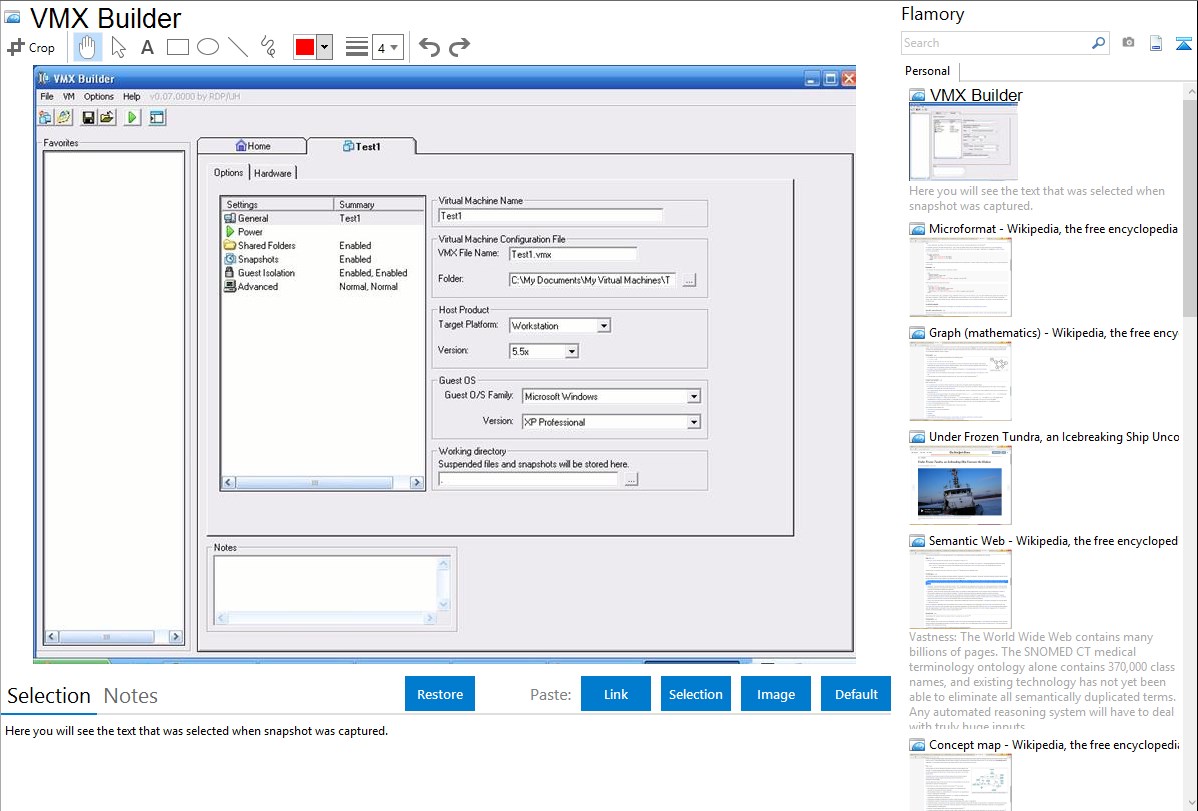Capture a new snapshot with camera icon
Screen dimensions: 1198x811
click(1128, 43)
